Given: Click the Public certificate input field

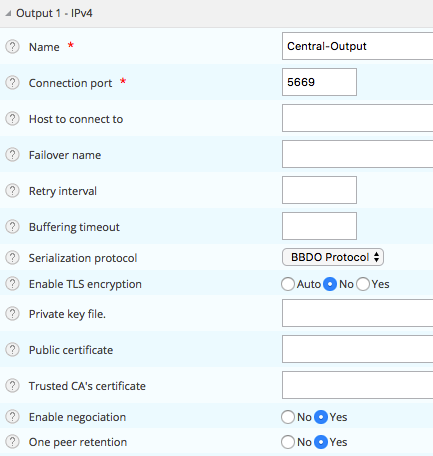Looking at the screenshot, I should [357, 349].
